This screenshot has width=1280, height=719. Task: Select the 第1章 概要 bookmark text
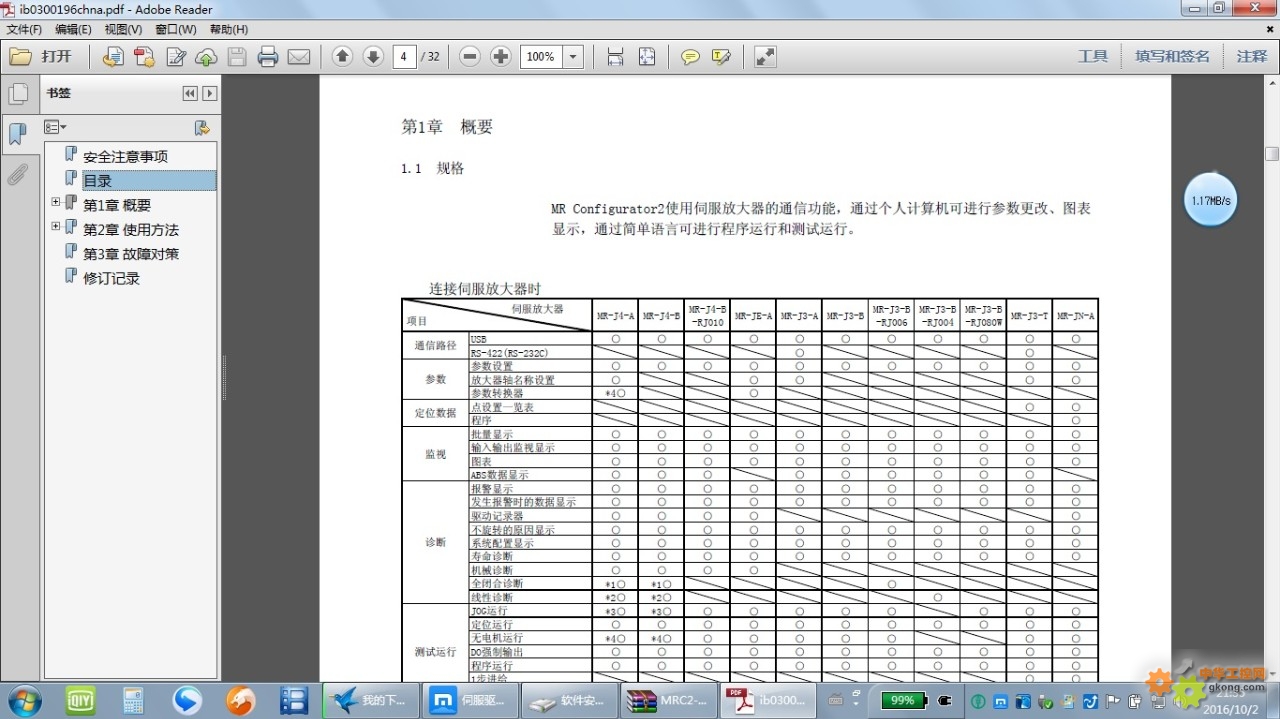[117, 205]
